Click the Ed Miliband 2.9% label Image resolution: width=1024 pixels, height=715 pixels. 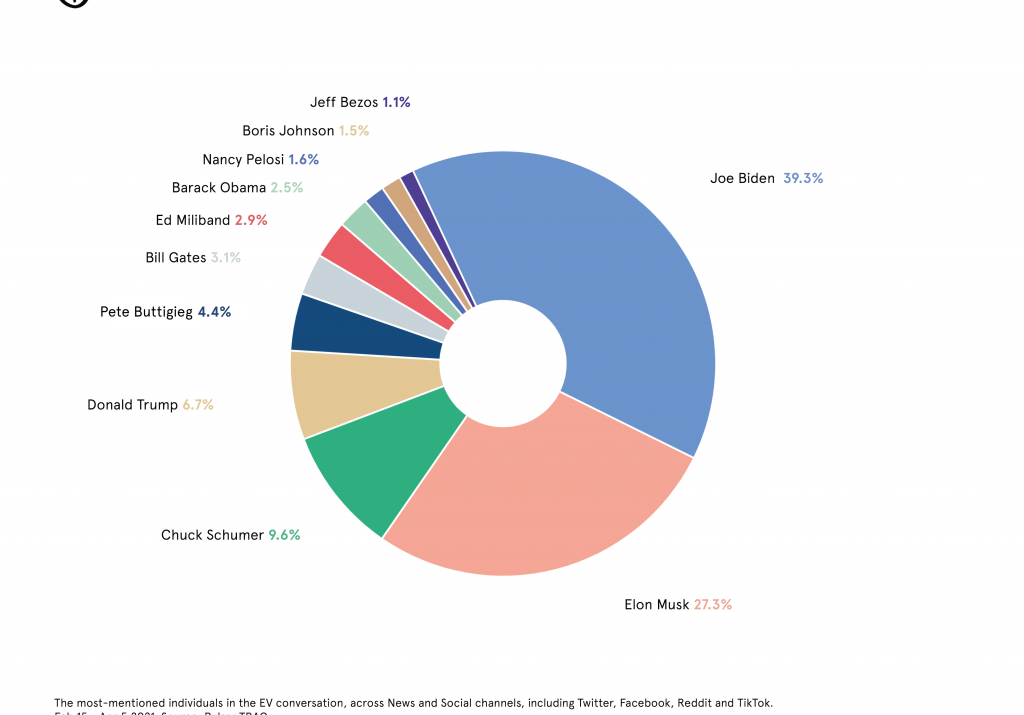(x=211, y=220)
